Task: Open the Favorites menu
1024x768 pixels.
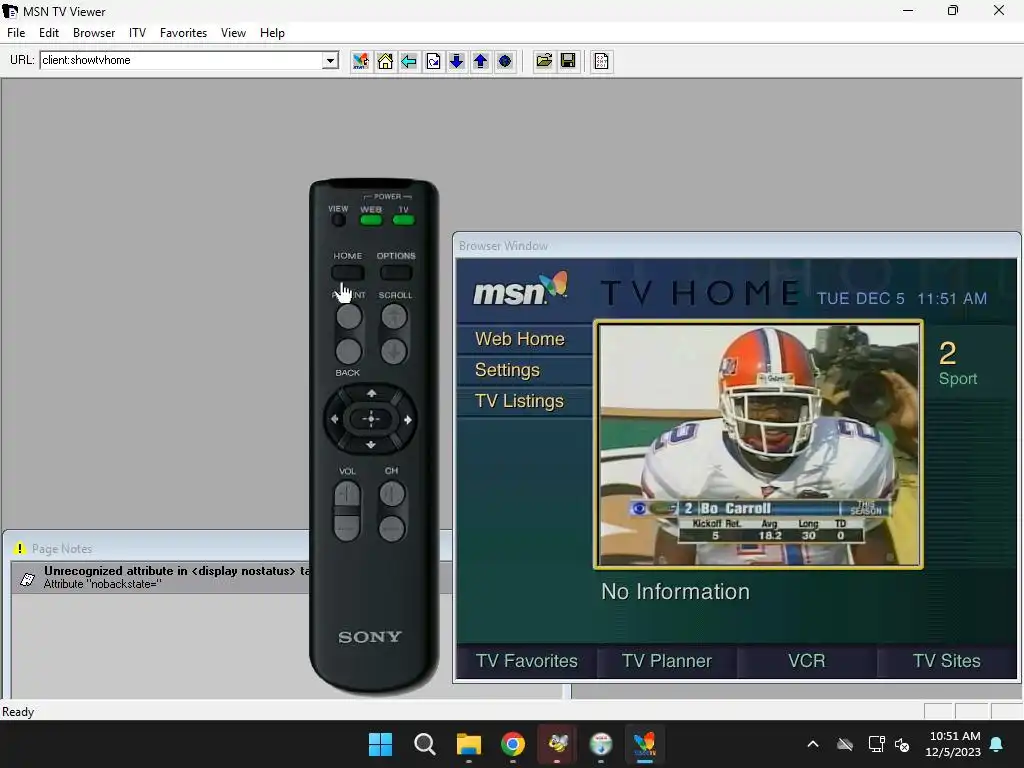Action: [184, 33]
